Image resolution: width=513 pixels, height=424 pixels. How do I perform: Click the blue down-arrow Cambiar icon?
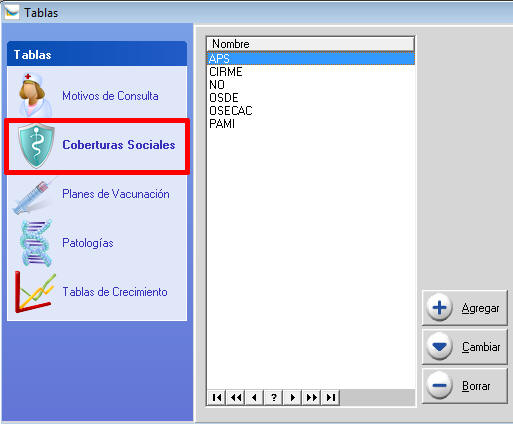(439, 347)
